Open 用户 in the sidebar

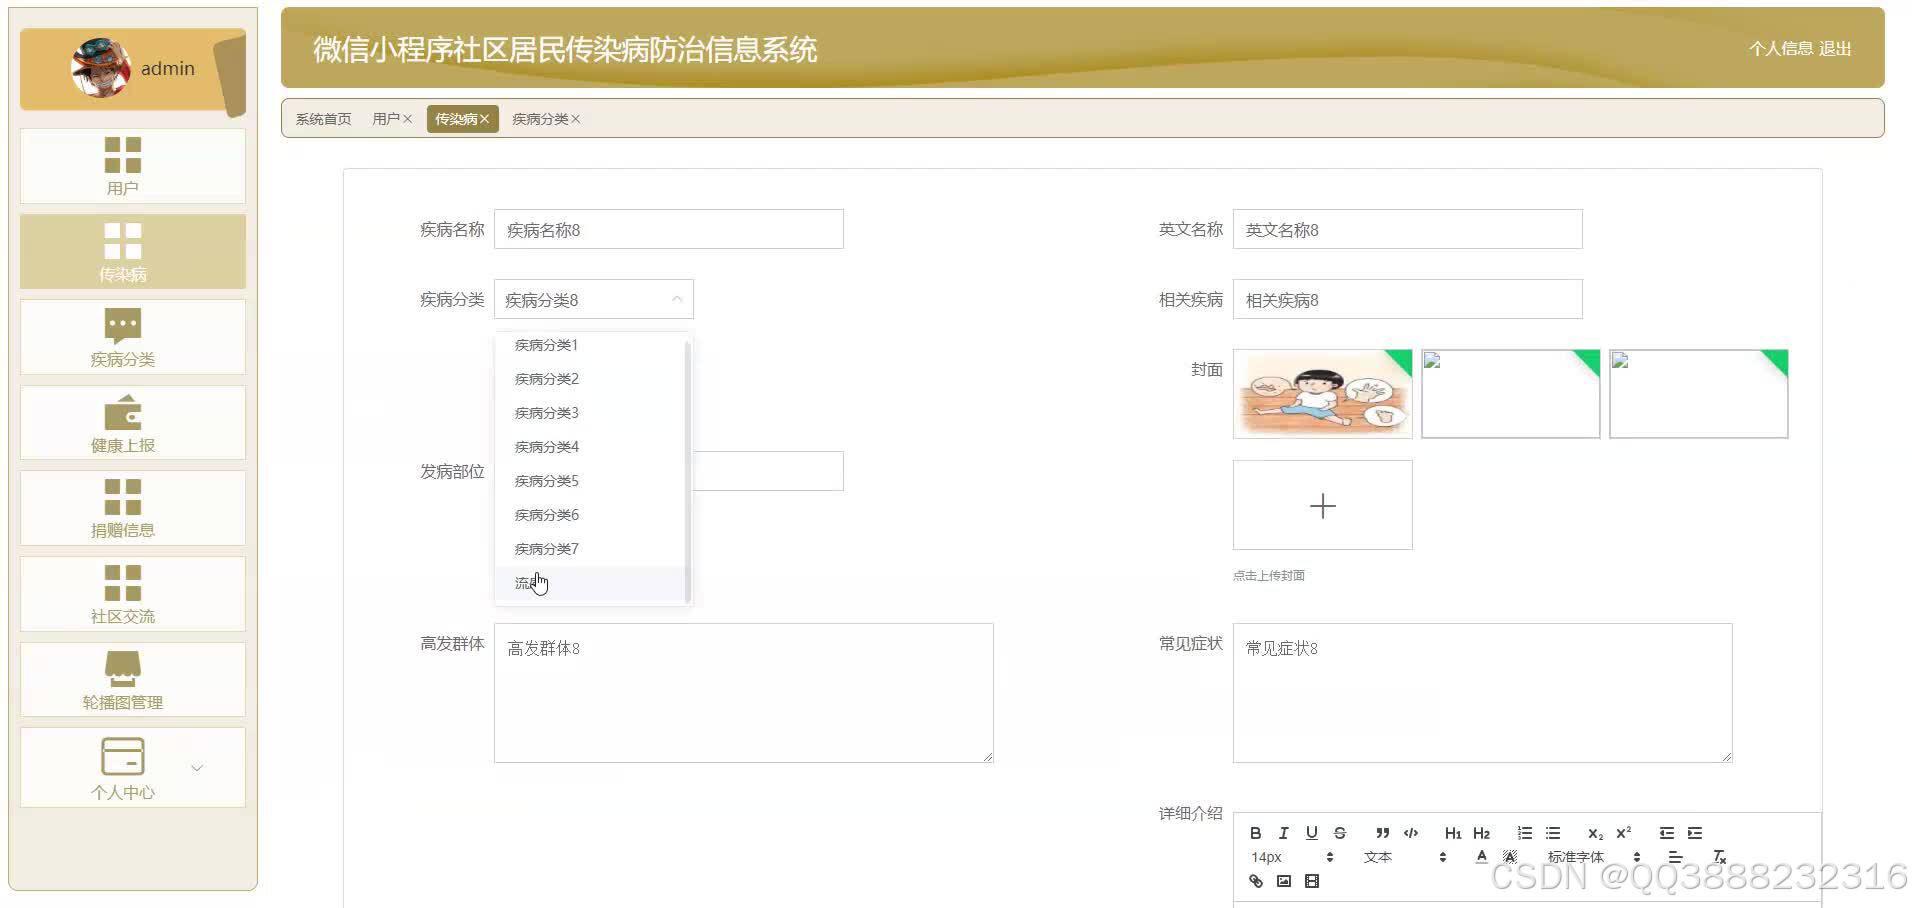point(133,166)
